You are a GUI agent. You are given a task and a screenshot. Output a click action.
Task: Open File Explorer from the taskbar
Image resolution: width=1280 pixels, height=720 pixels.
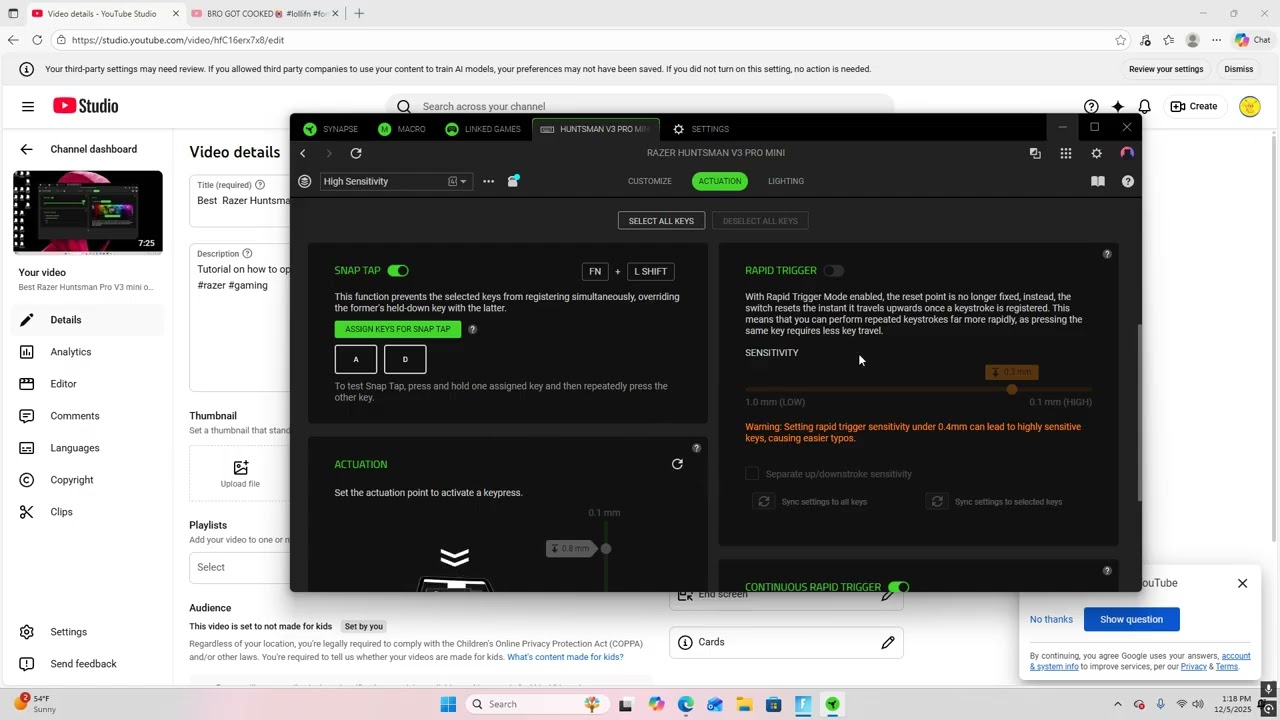[744, 704]
